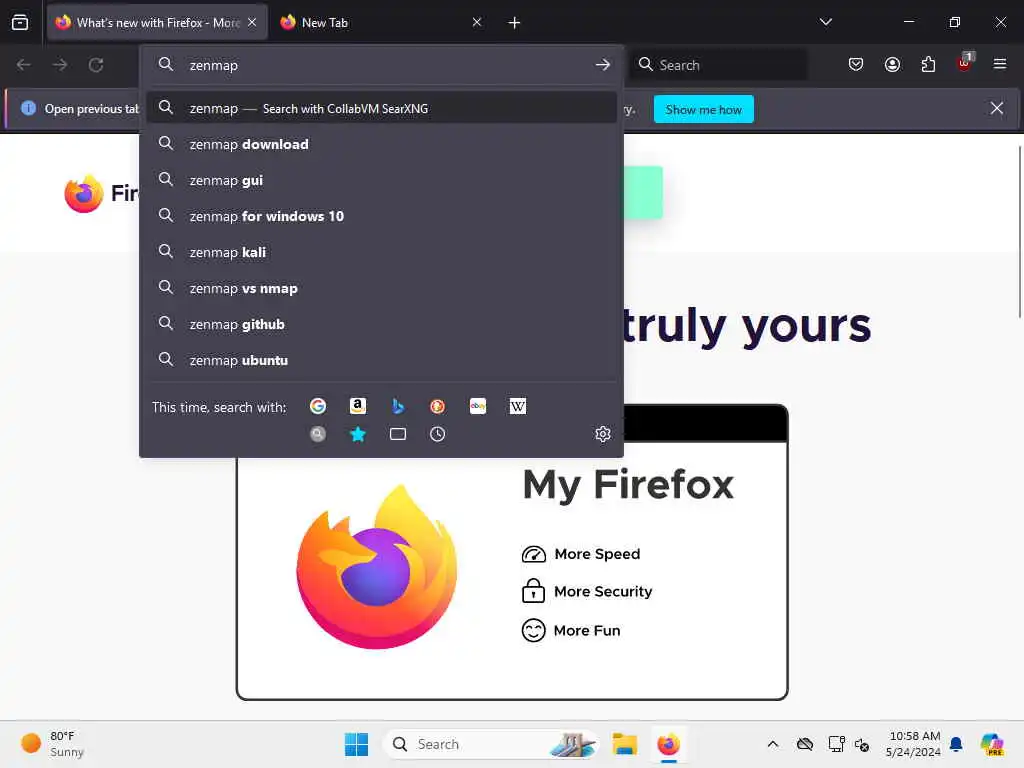The height and width of the screenshot is (768, 1024).
Task: Click the Forward navigation arrow
Action: 60,65
